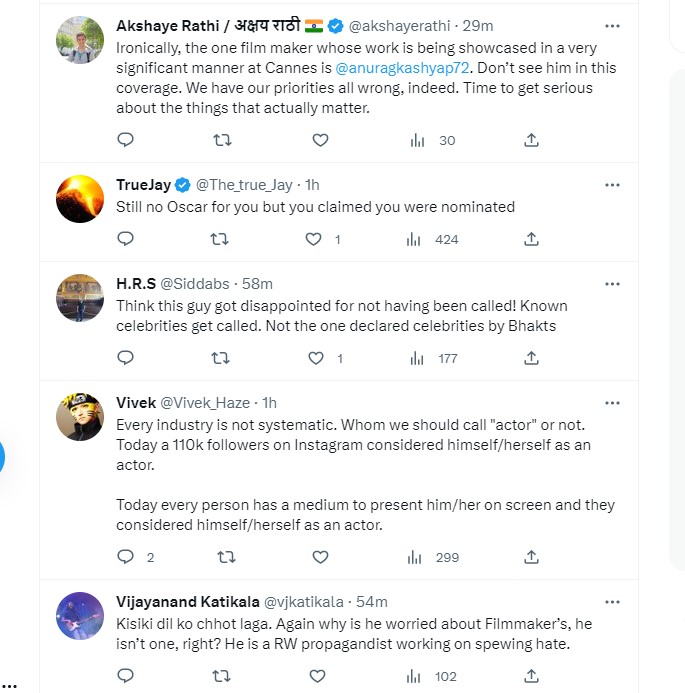Open replies on Vivek's tweet
The width and height of the screenshot is (685, 693).
click(x=125, y=557)
